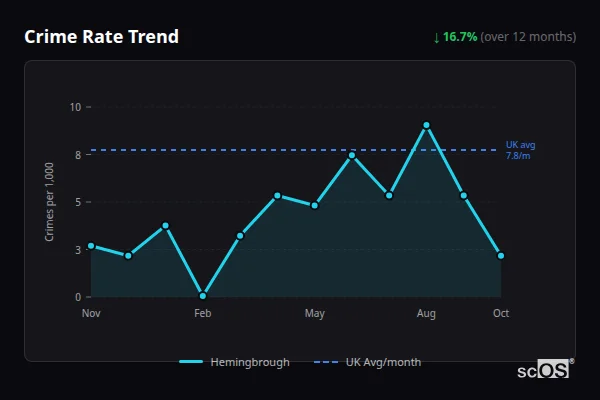Viewport: 600px width, 400px height.
Task: Click the Aug x-axis label
Action: pyautogui.click(x=426, y=314)
